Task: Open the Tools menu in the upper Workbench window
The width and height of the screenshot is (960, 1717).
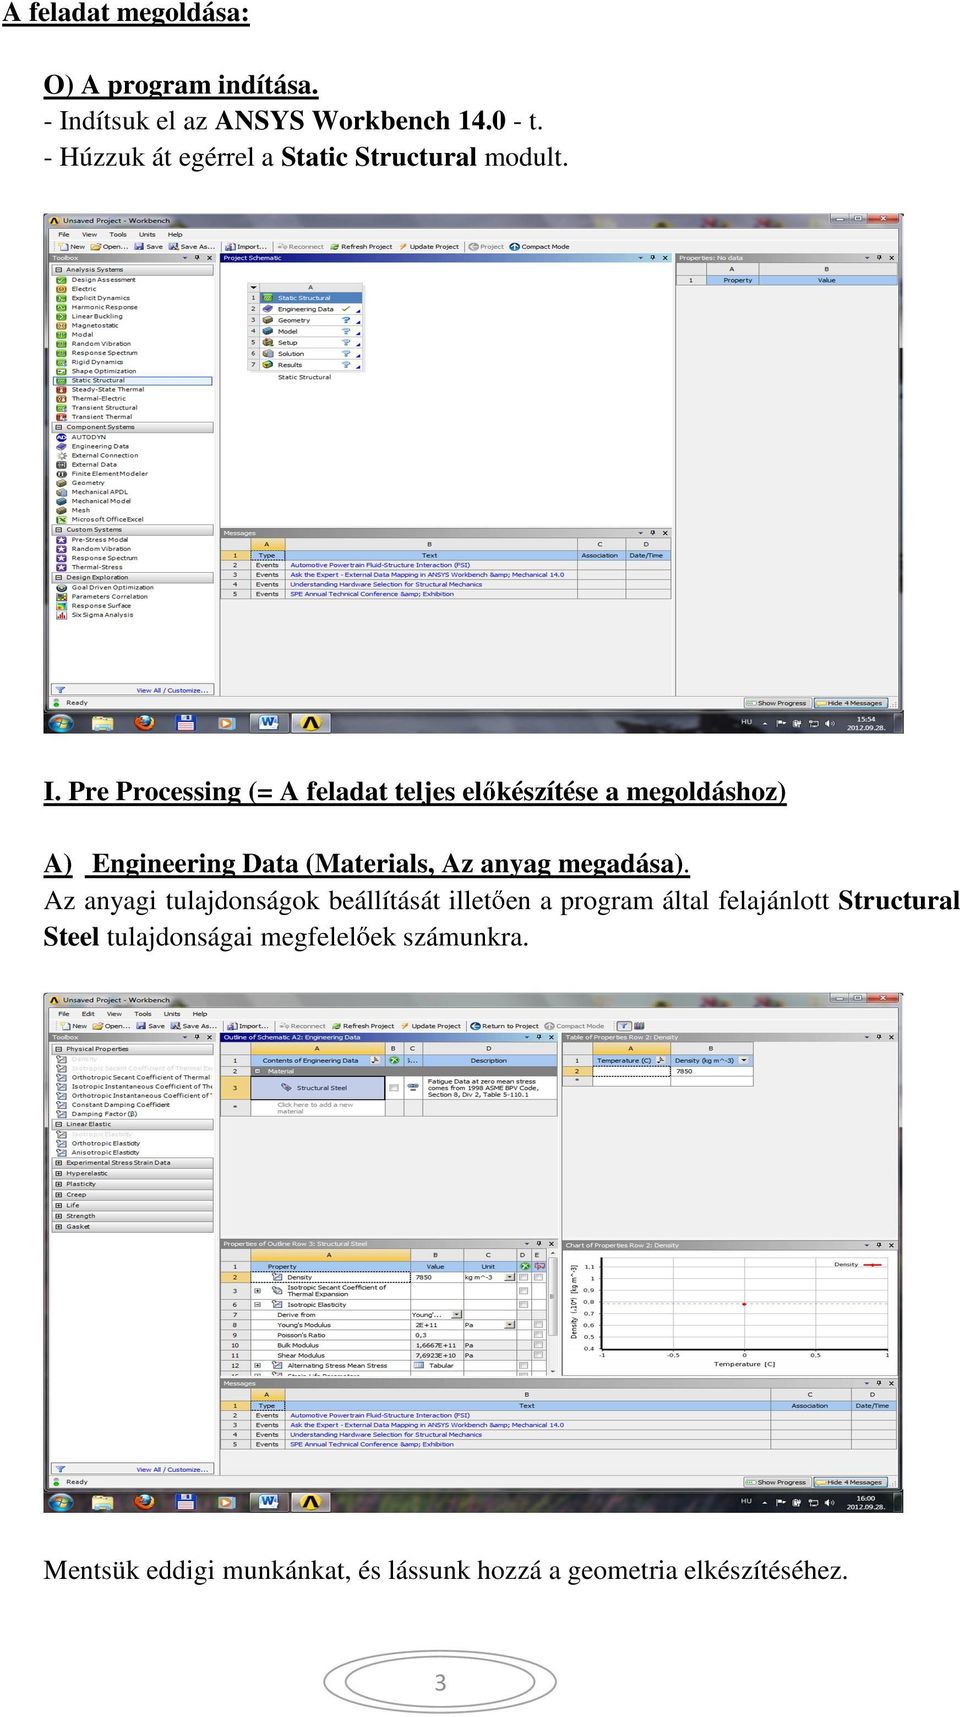Action: tap(118, 235)
